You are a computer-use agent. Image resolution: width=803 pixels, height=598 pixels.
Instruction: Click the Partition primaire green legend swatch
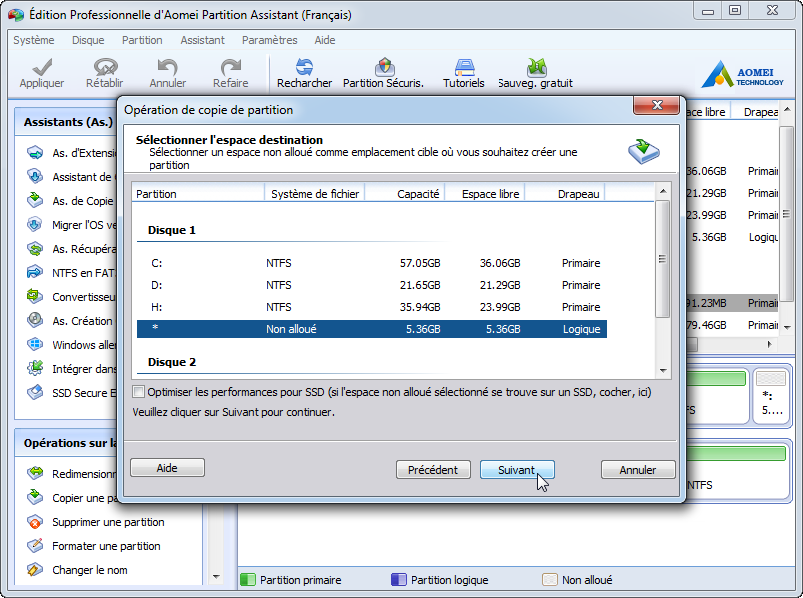click(x=248, y=580)
